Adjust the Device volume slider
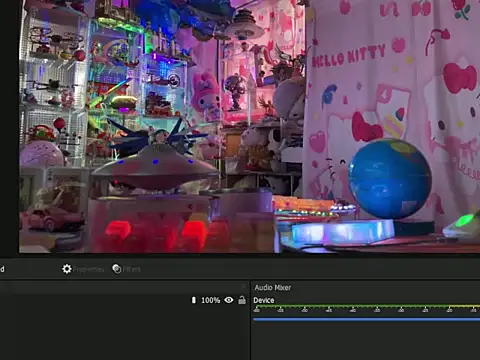The width and height of the screenshot is (480, 360). click(x=366, y=319)
